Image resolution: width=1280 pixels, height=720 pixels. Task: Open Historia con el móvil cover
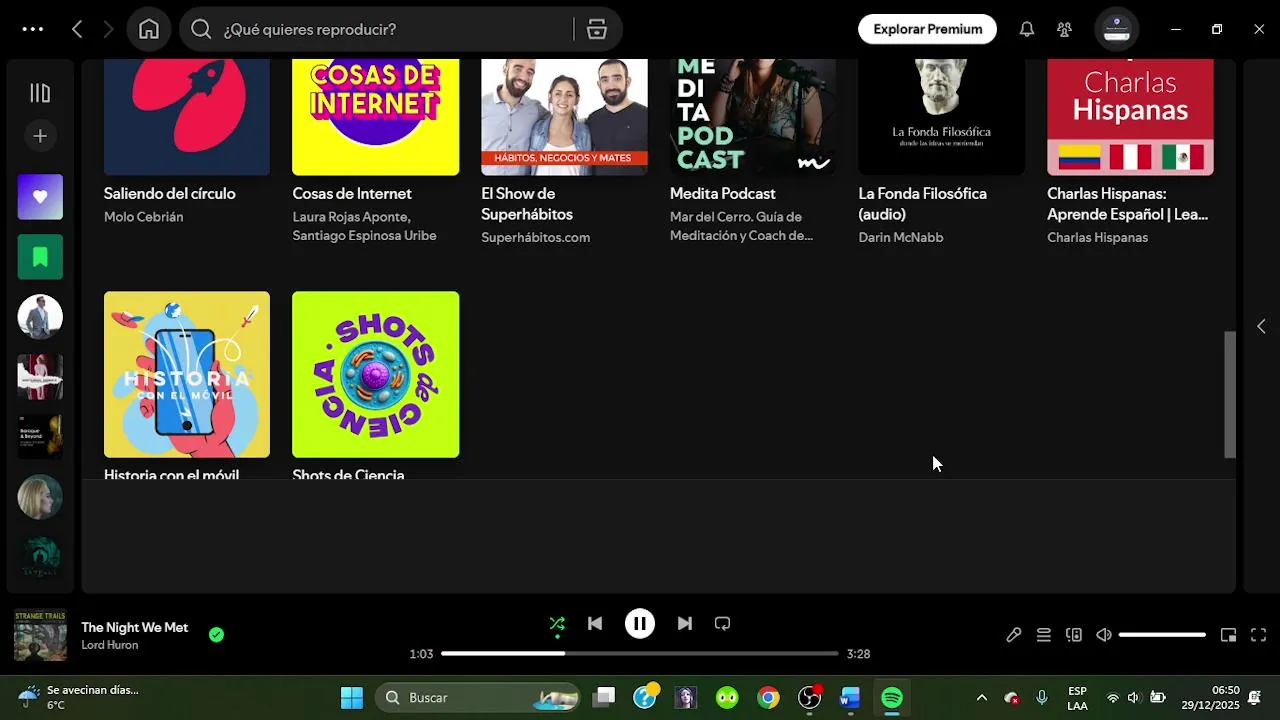point(187,374)
